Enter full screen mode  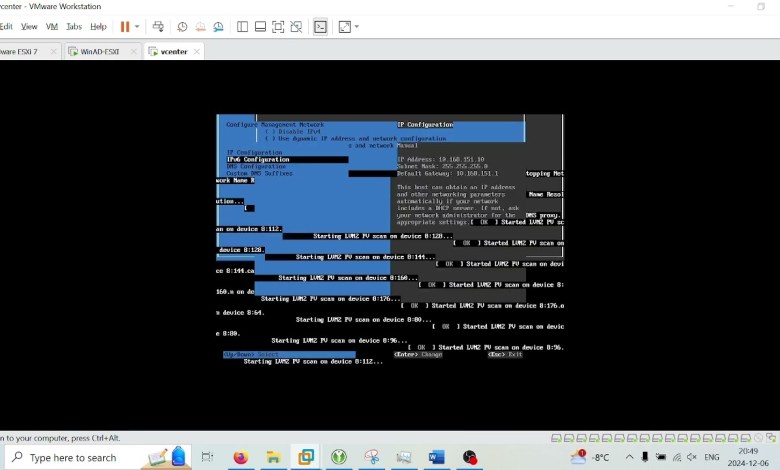pos(278,27)
